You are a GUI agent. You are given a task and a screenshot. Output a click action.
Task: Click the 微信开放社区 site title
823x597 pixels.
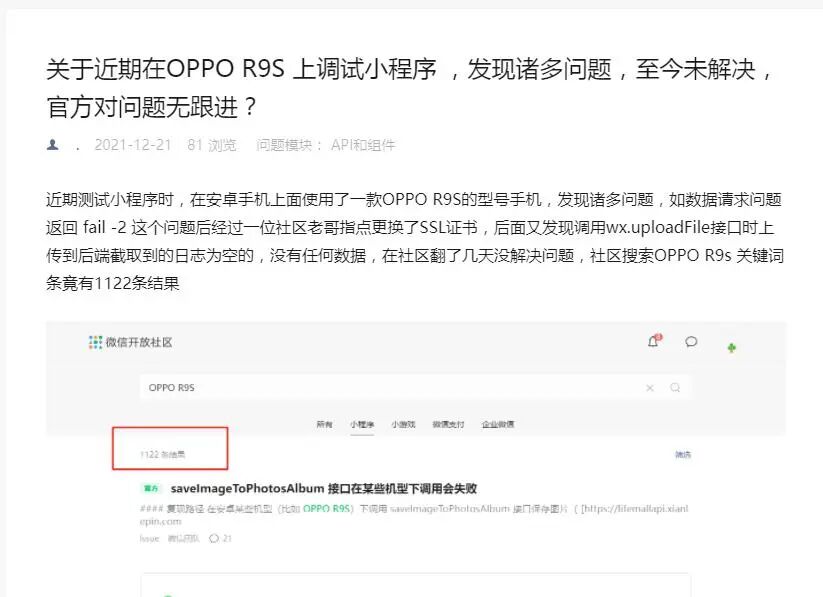(x=139, y=342)
